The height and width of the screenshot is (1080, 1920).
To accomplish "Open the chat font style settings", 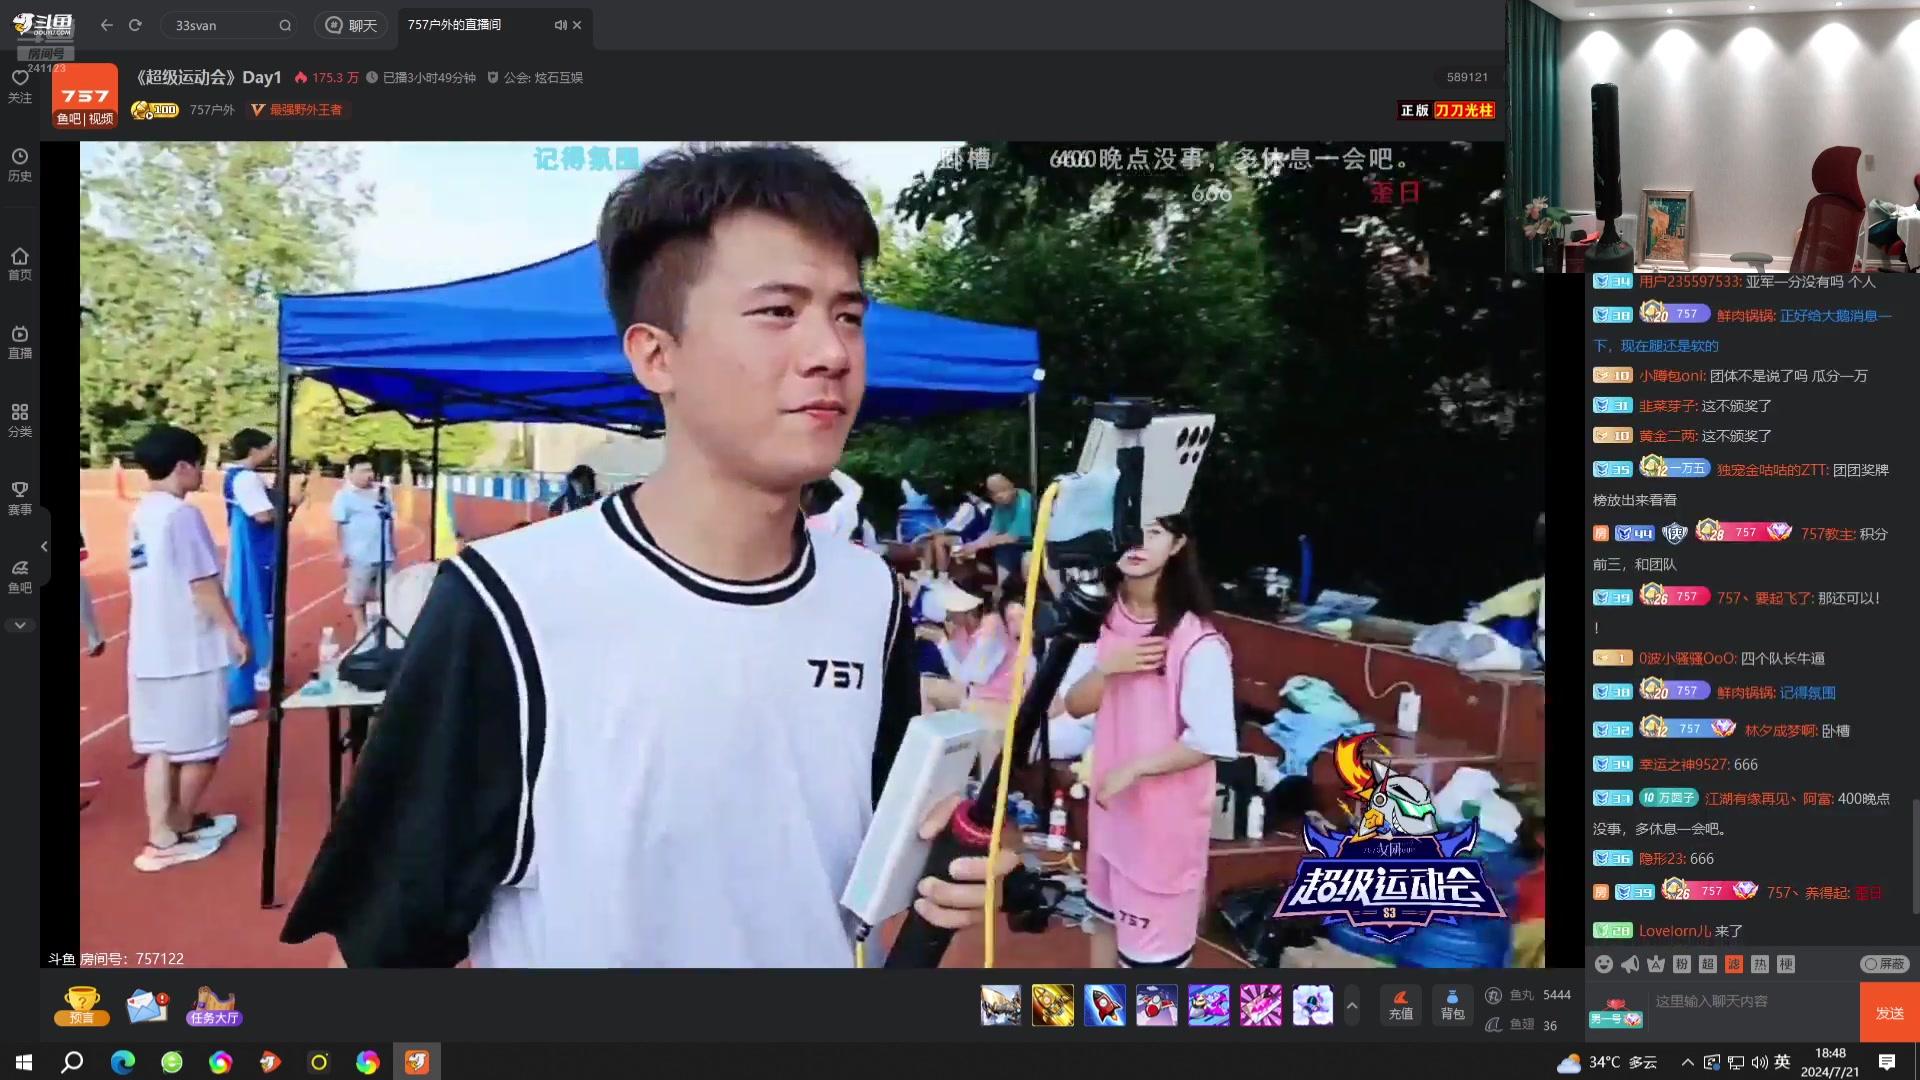I will pyautogui.click(x=1655, y=964).
